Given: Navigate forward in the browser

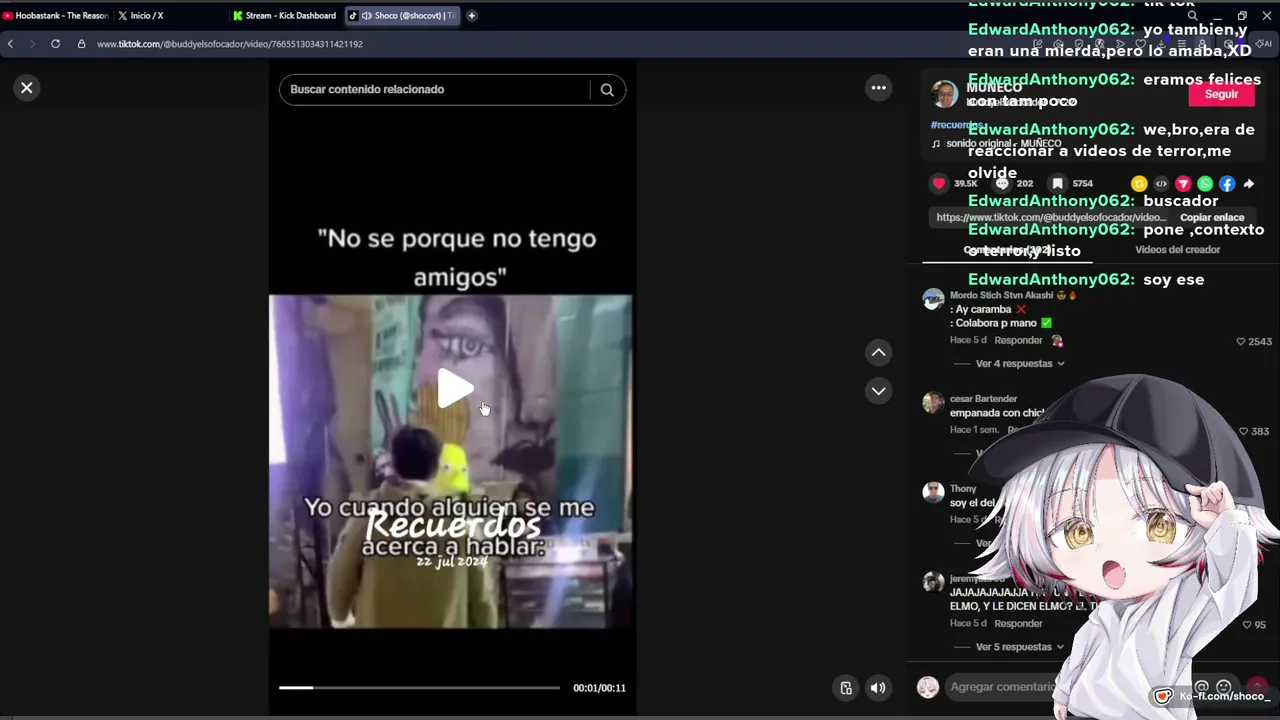Looking at the screenshot, I should [32, 44].
